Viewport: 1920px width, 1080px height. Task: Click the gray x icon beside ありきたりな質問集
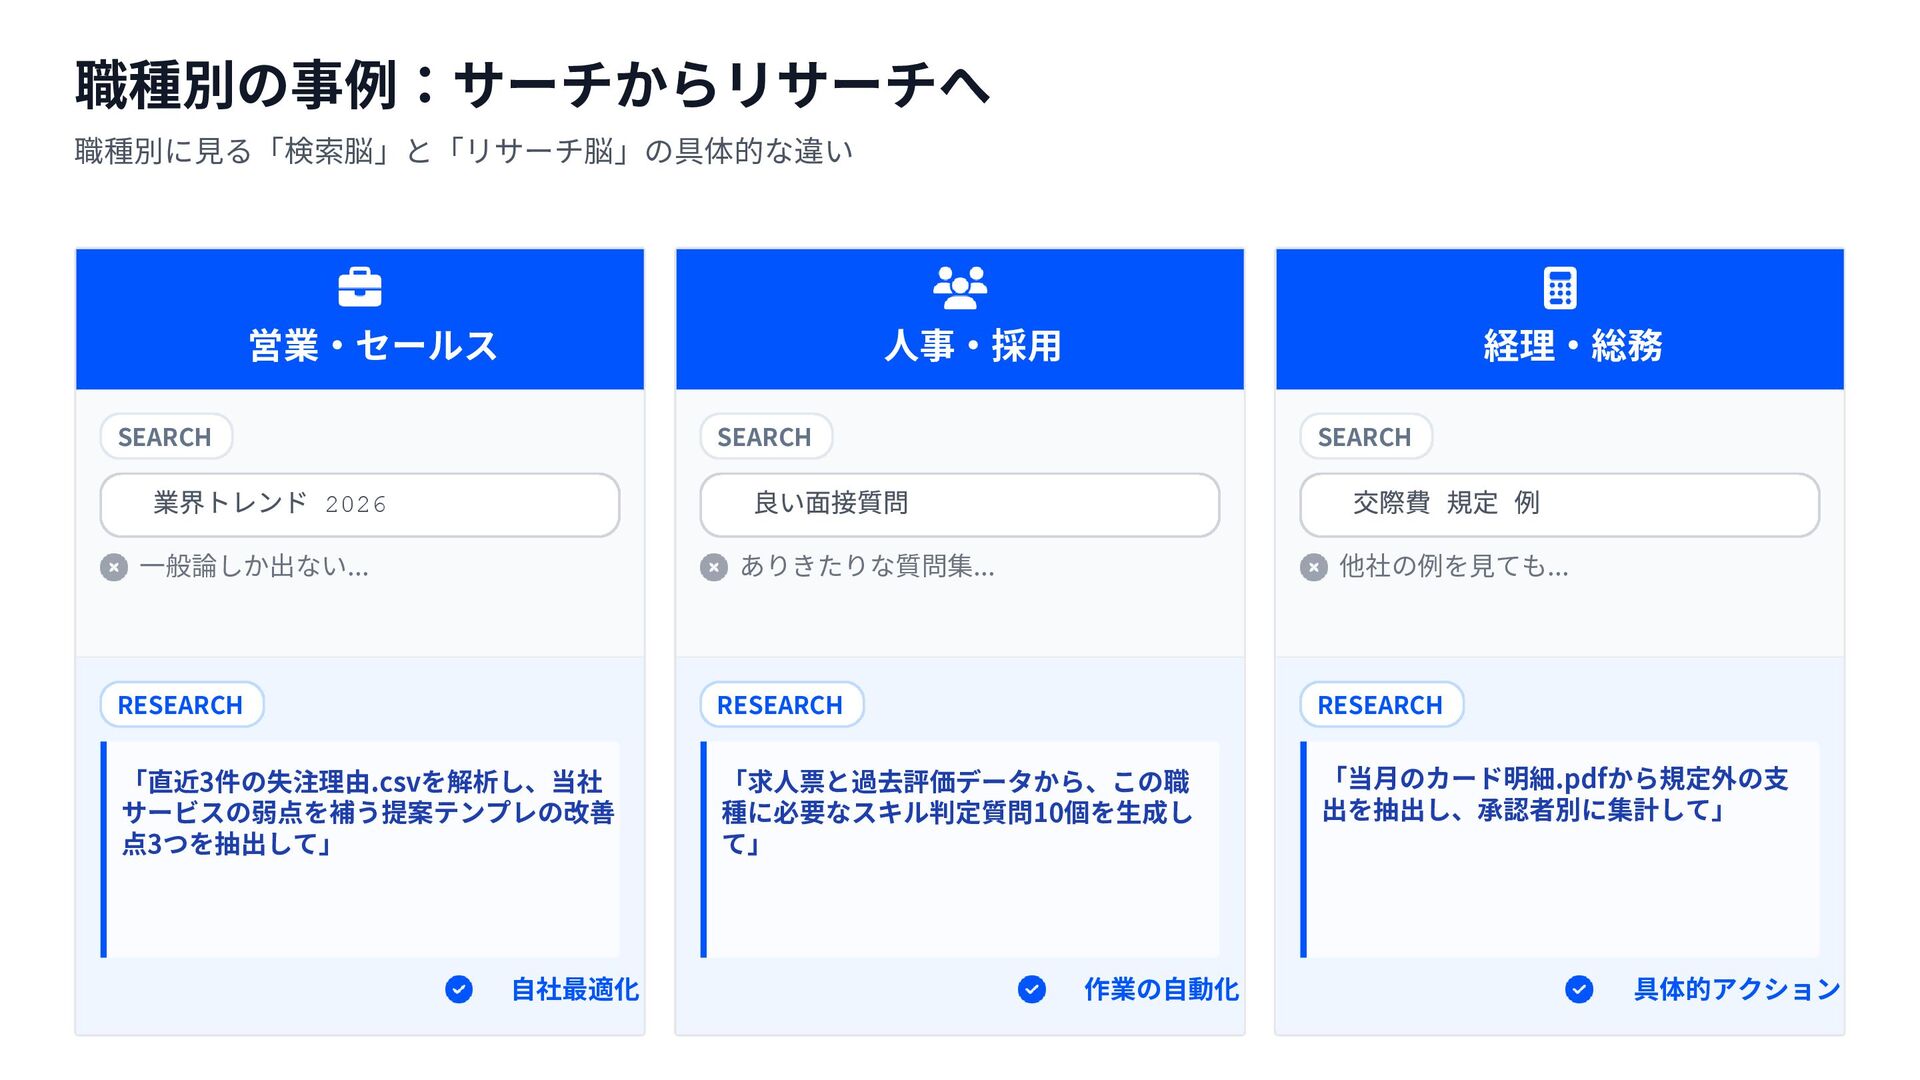tap(714, 568)
